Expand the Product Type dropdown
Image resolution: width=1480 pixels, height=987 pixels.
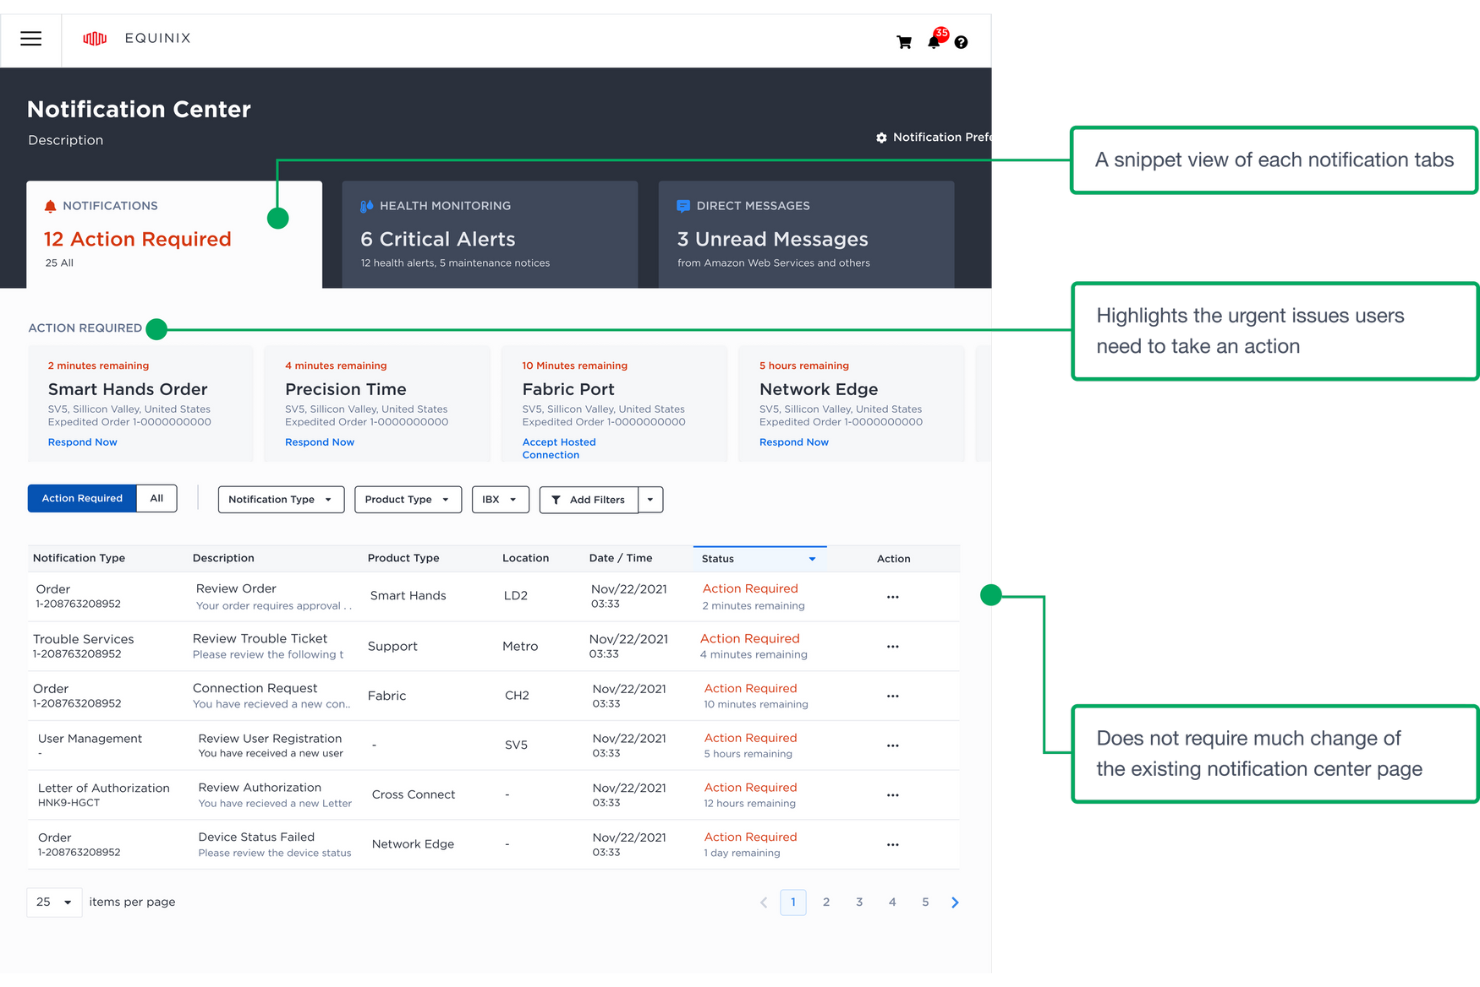(407, 499)
